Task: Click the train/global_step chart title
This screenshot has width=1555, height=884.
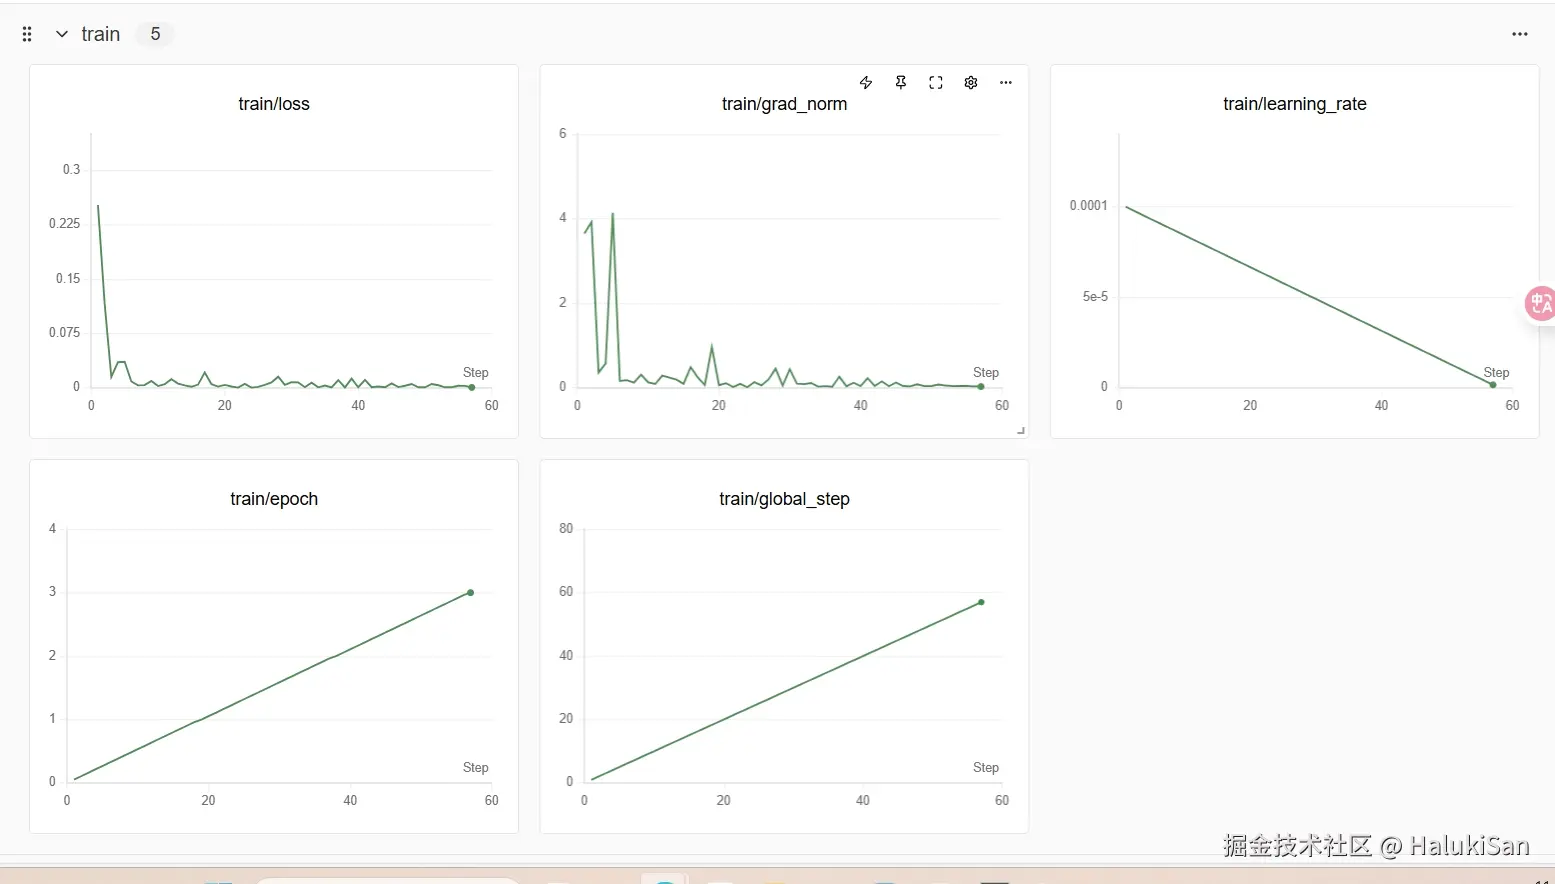Action: coord(784,499)
